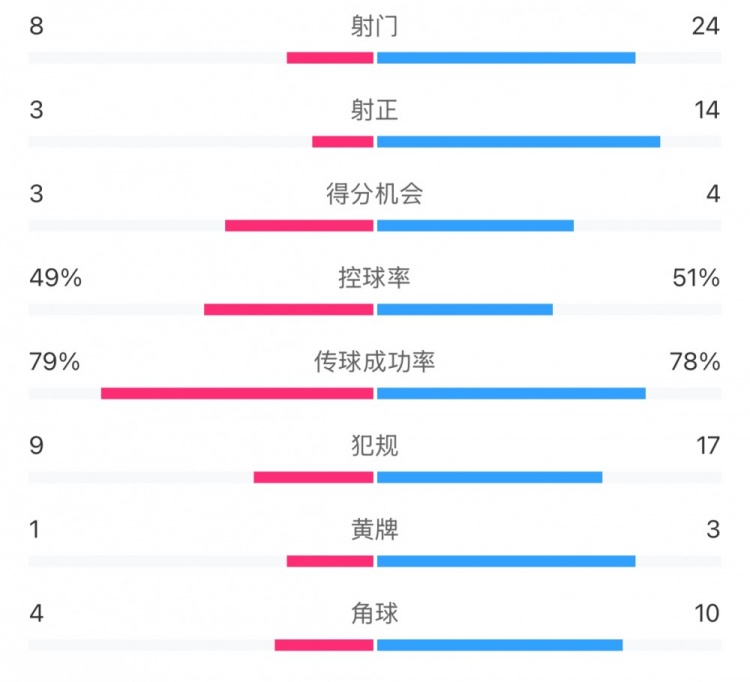Click the red bar under 传球成功率
This screenshot has width=750, height=682.
point(237,393)
